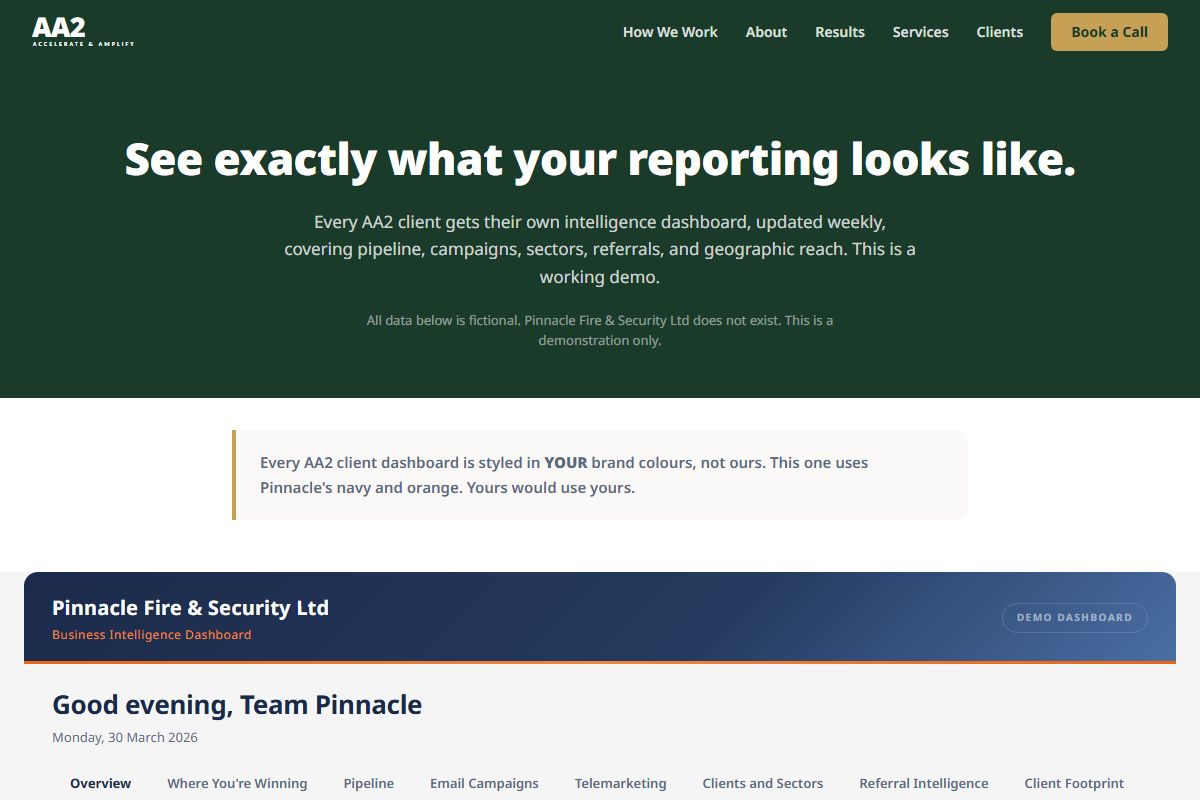The height and width of the screenshot is (800, 1200).
Task: Click the Pinnacle Fire & Security Ltd heading
Action: click(x=190, y=607)
